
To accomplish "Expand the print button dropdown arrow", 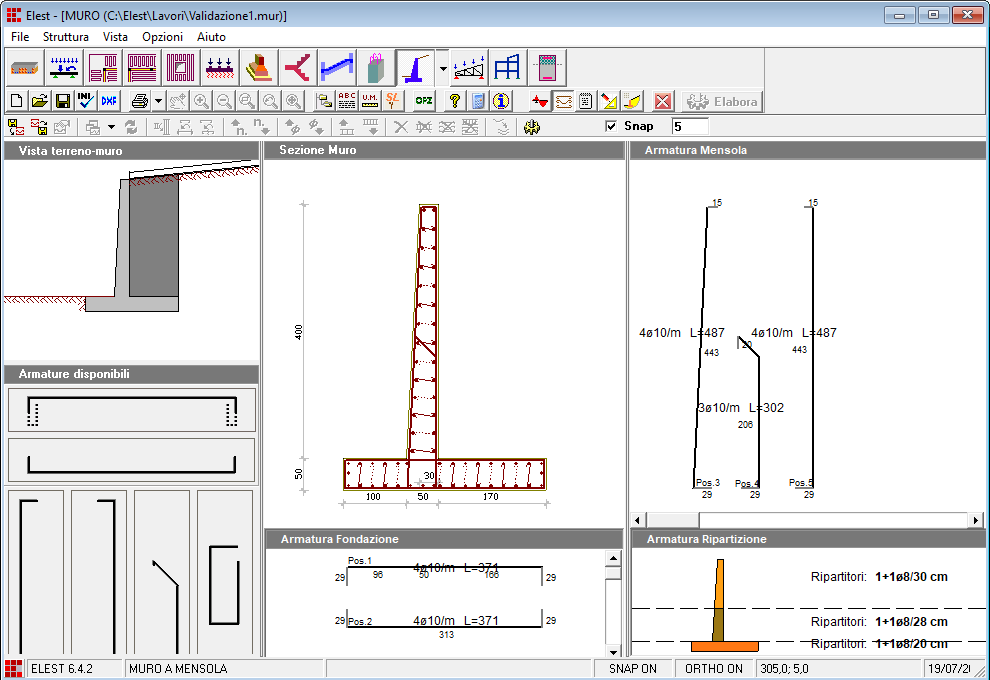I will 158,101.
